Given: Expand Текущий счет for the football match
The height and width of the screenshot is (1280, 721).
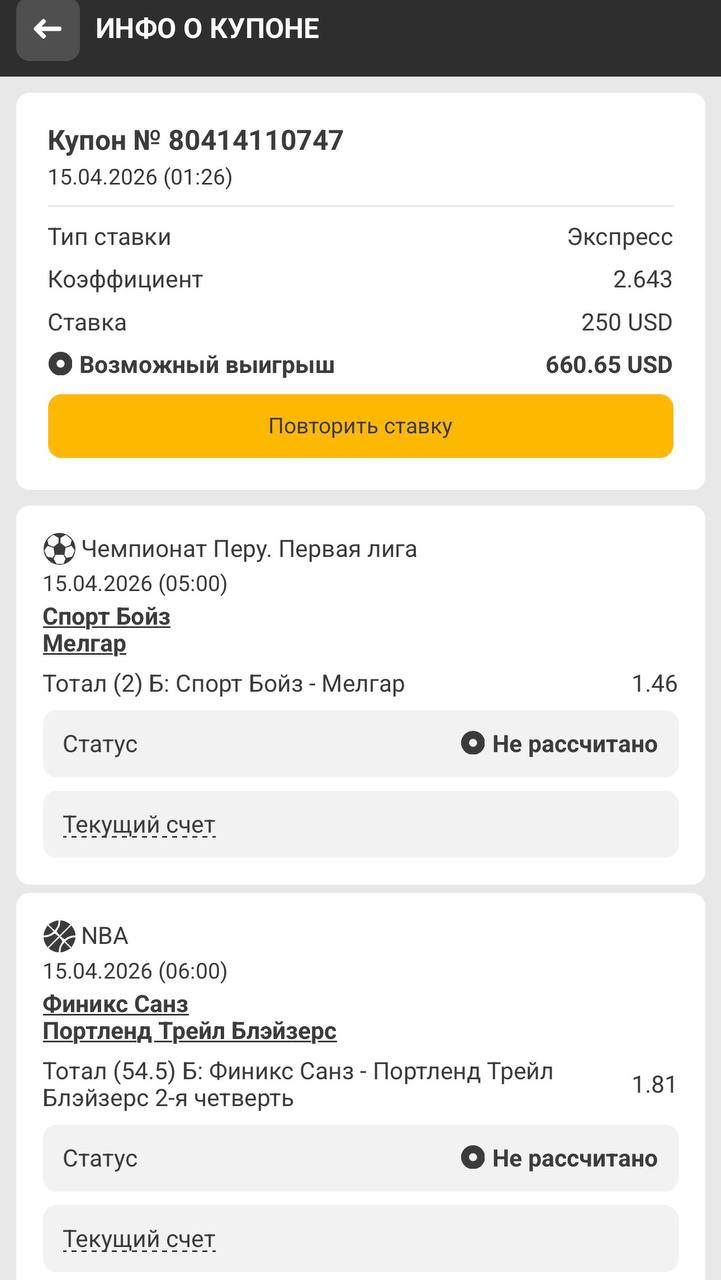Looking at the screenshot, I should 139,825.
